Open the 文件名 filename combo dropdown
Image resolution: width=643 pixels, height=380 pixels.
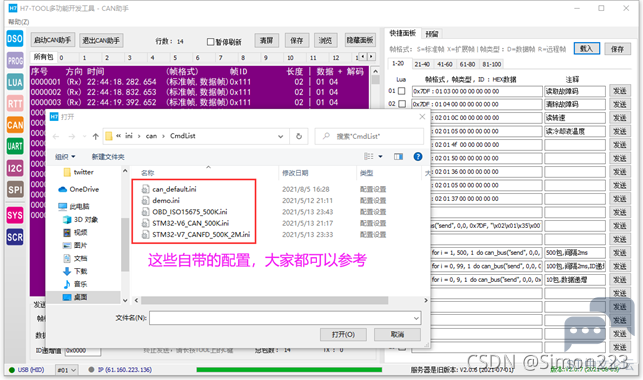pyautogui.click(x=416, y=318)
